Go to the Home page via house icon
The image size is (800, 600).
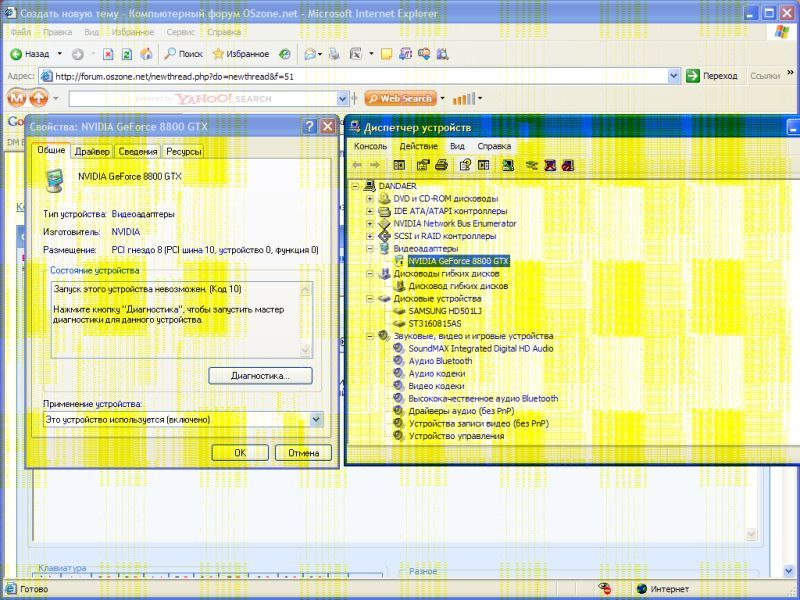click(x=146, y=54)
